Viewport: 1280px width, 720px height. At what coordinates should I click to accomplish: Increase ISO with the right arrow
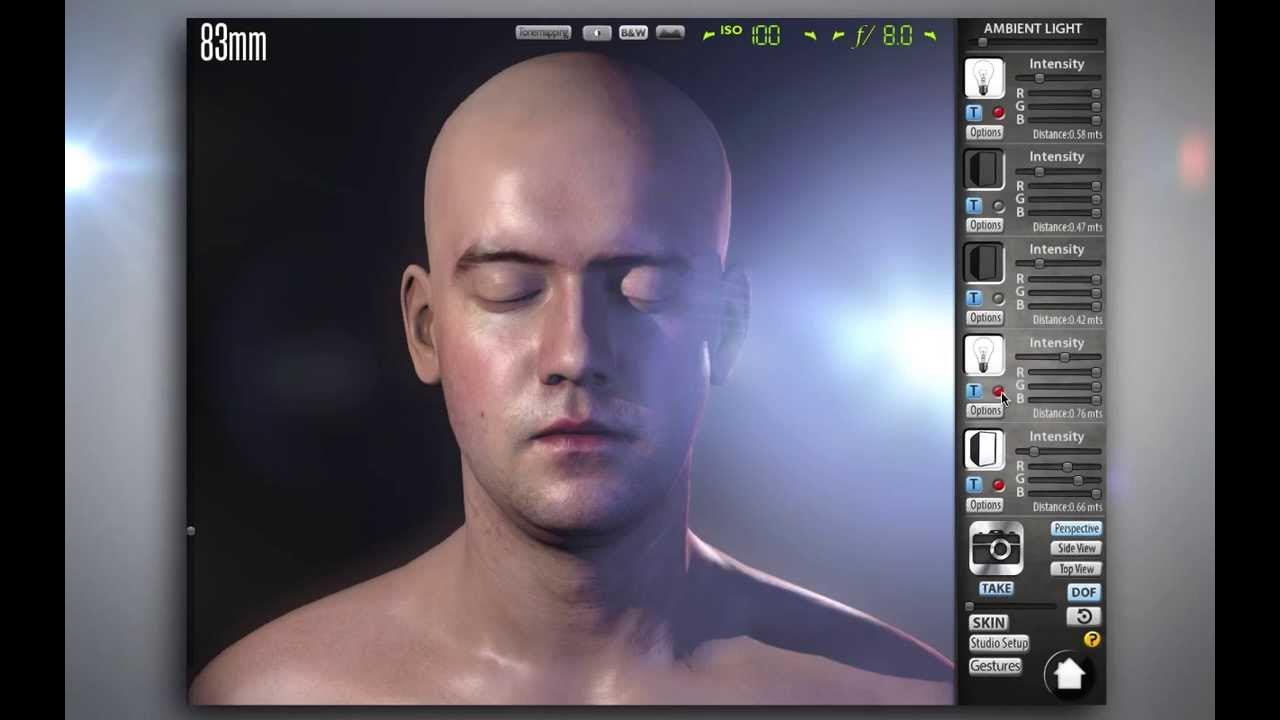click(x=810, y=36)
